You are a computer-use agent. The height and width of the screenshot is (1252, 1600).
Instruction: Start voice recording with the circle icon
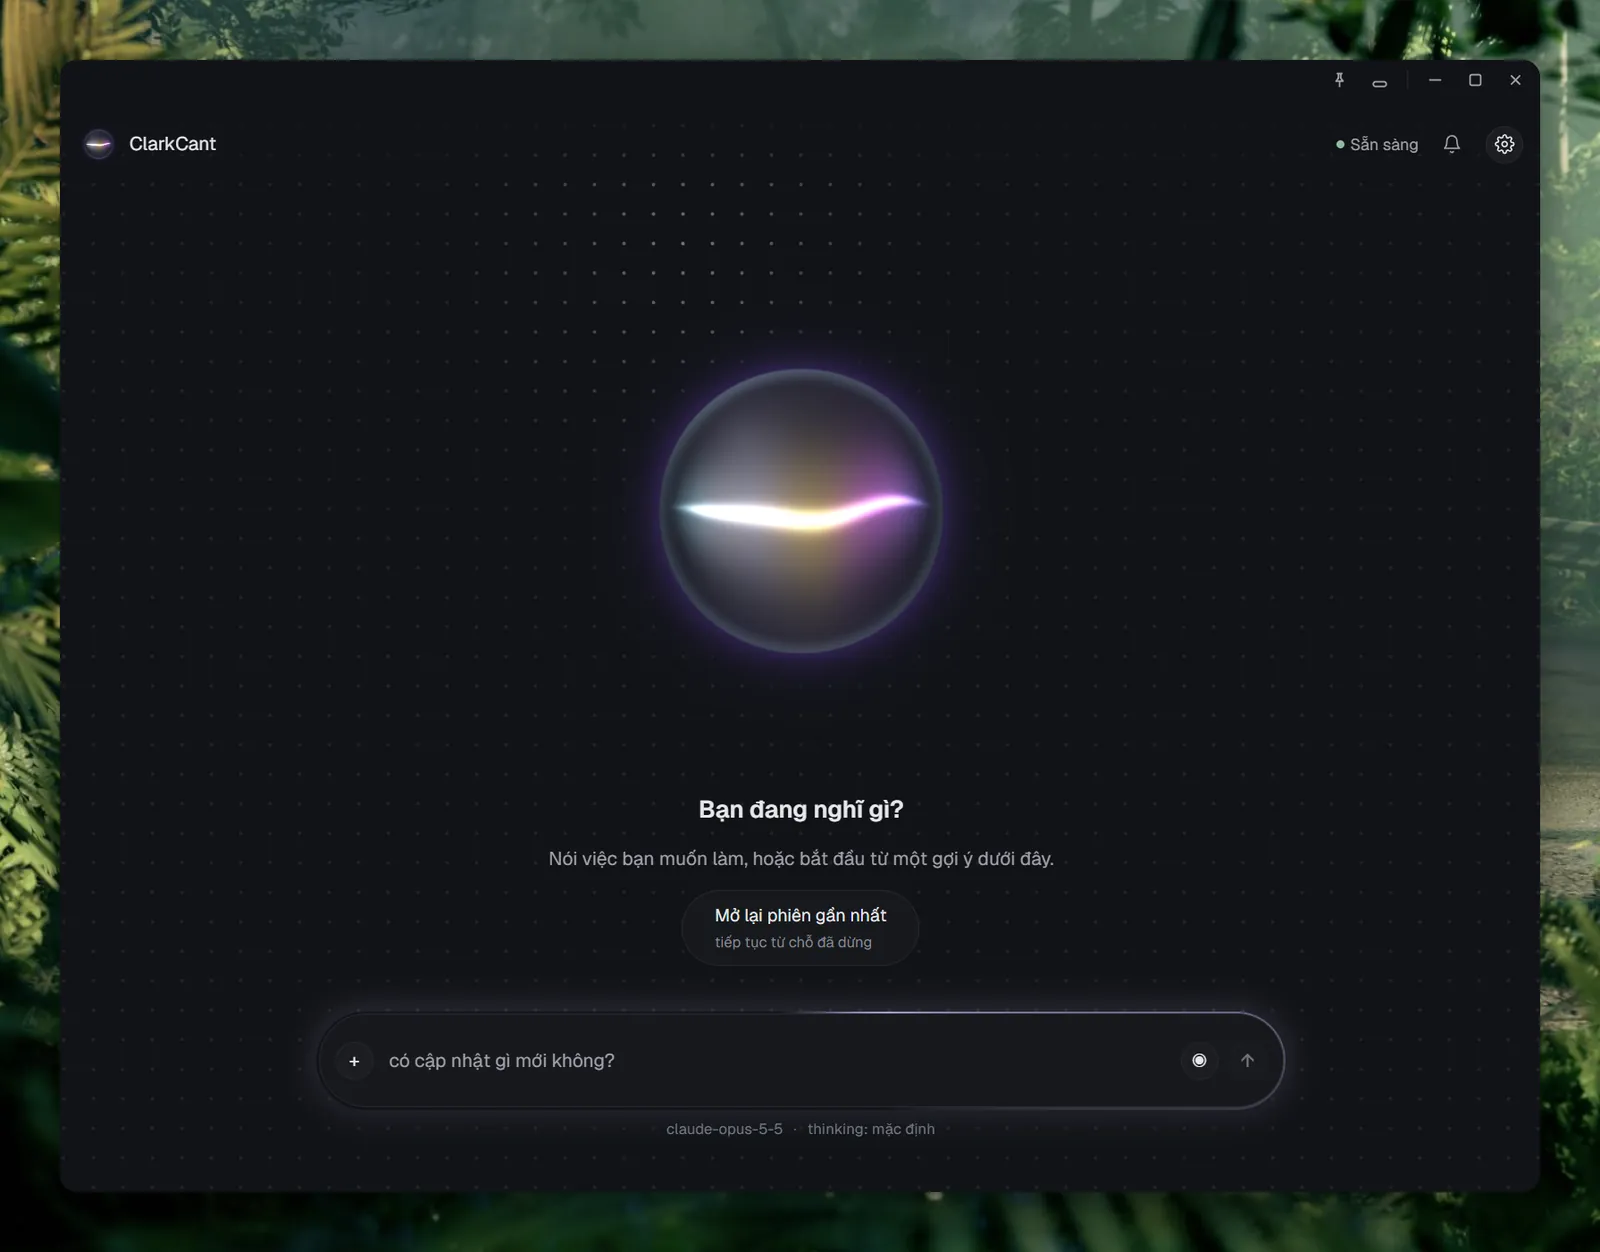pyautogui.click(x=1199, y=1060)
